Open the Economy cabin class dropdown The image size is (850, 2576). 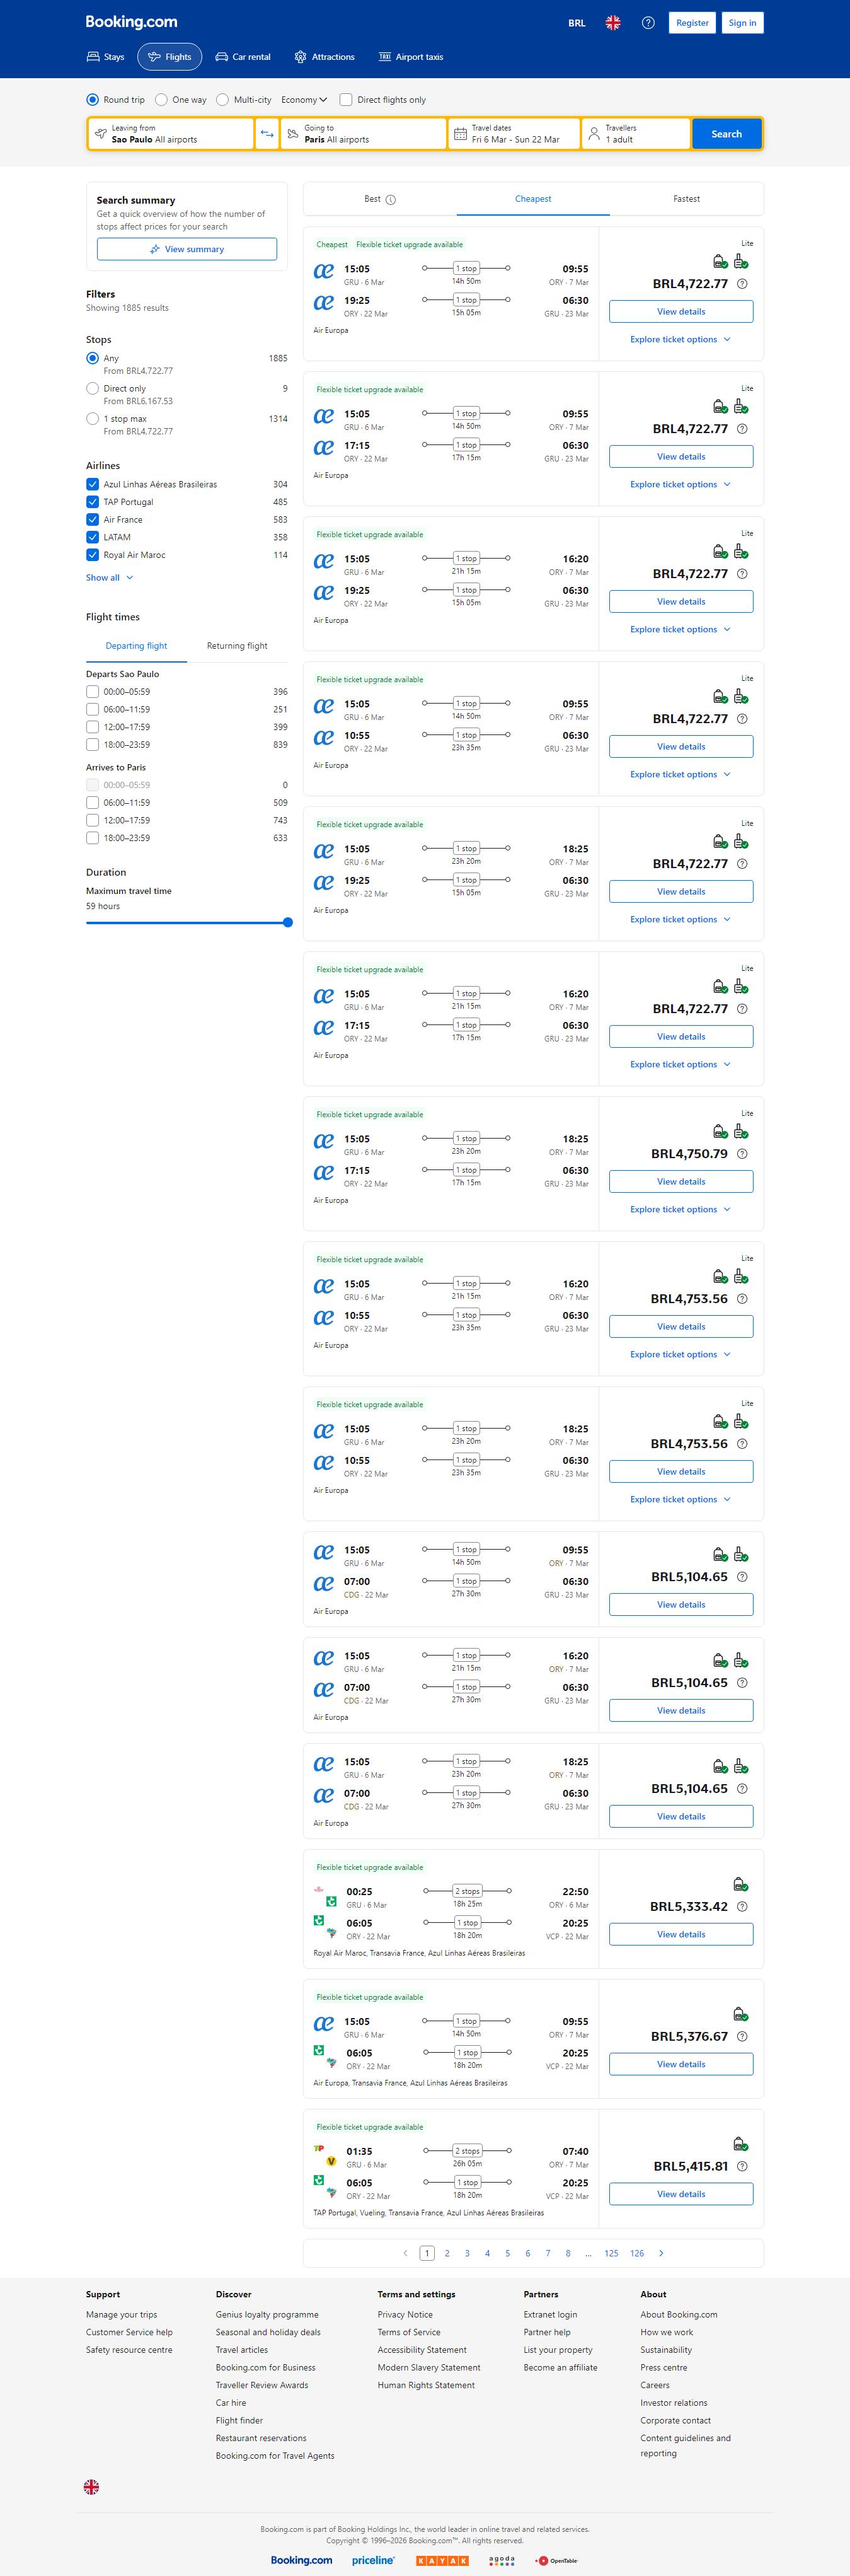pos(304,100)
